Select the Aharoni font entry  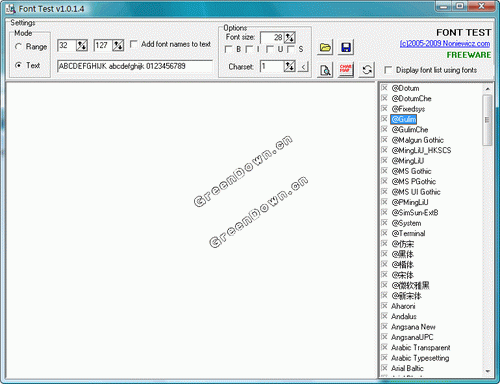[403, 306]
